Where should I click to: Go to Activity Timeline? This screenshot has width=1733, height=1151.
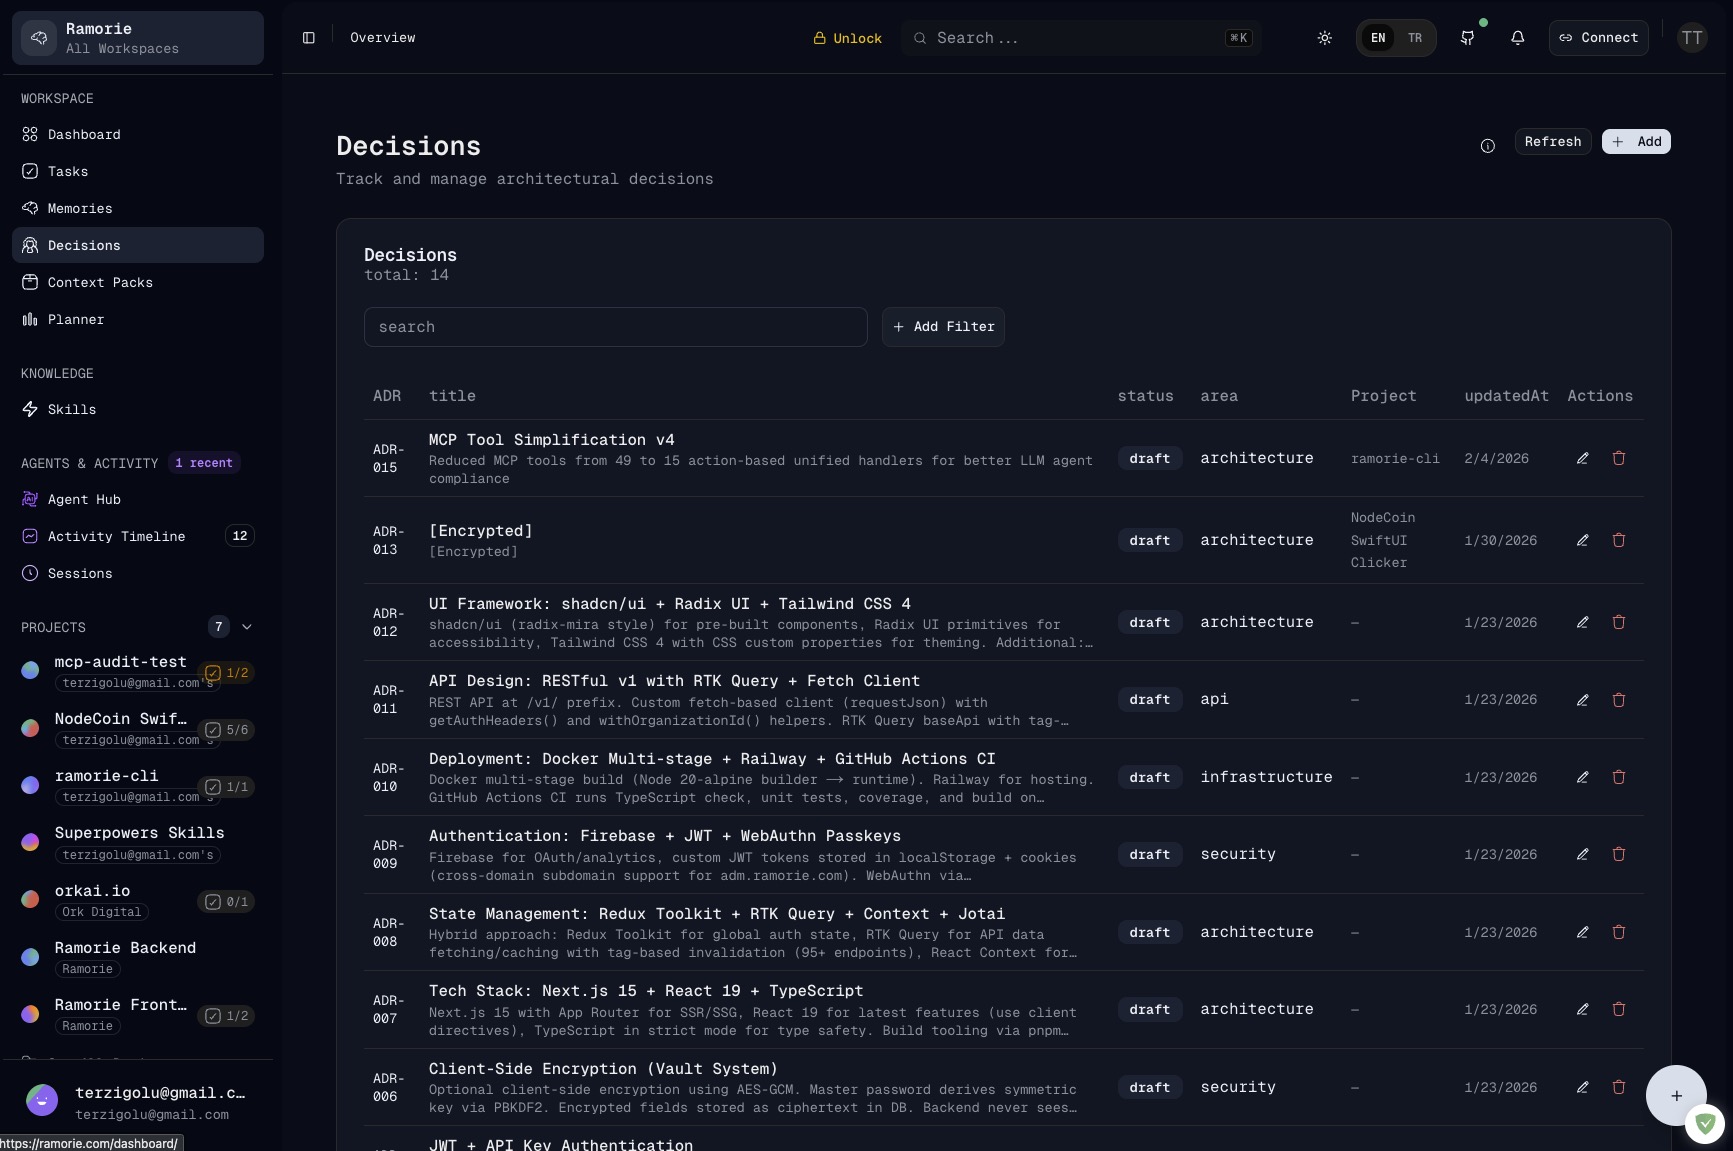click(x=116, y=536)
